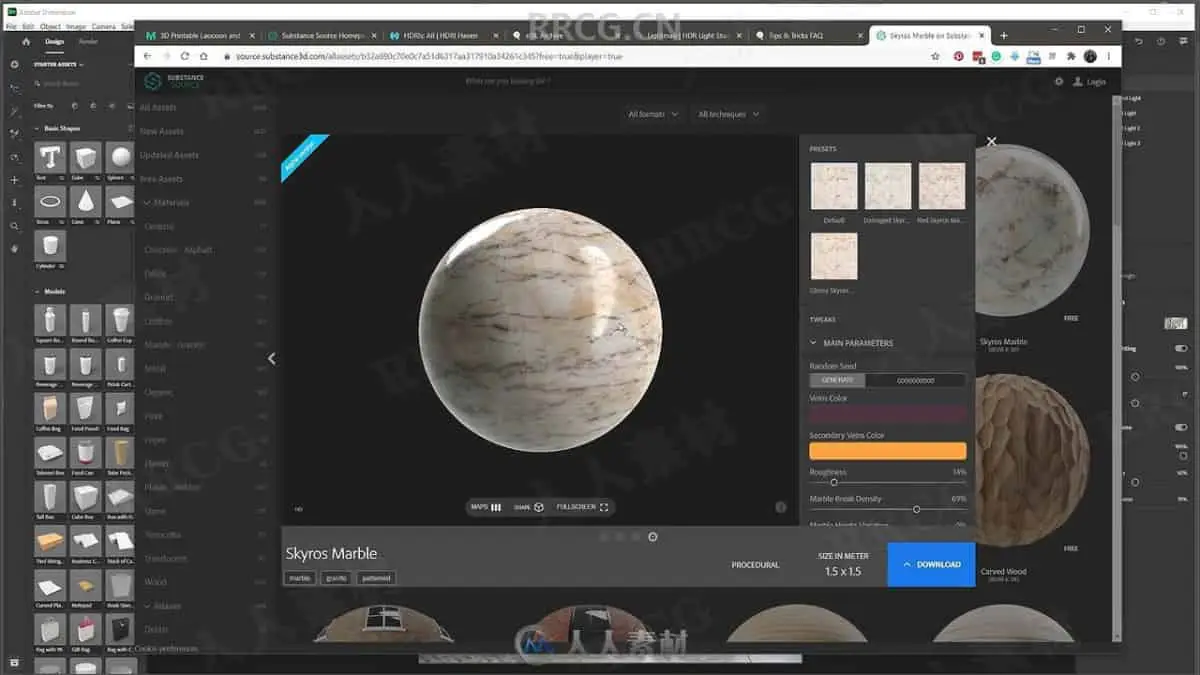This screenshot has height=675, width=1200.
Task: Click the patterned tag
Action: (x=376, y=578)
